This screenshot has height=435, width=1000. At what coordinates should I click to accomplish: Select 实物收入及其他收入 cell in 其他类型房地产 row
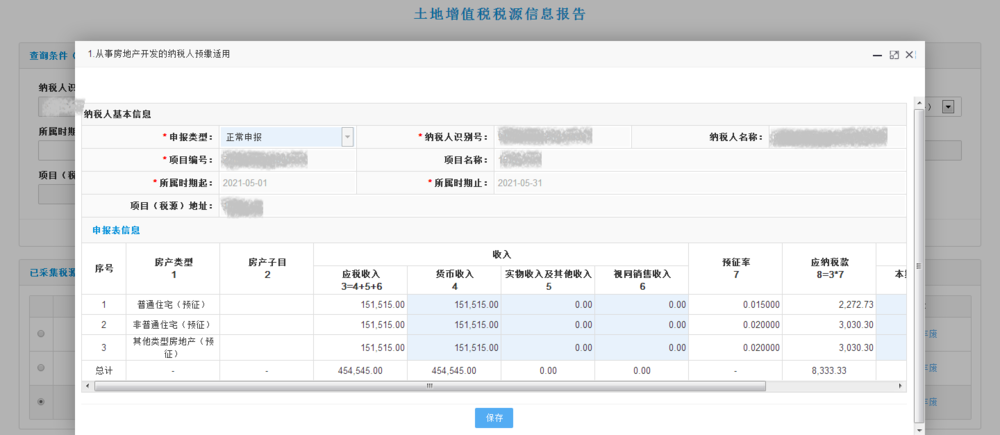548,348
